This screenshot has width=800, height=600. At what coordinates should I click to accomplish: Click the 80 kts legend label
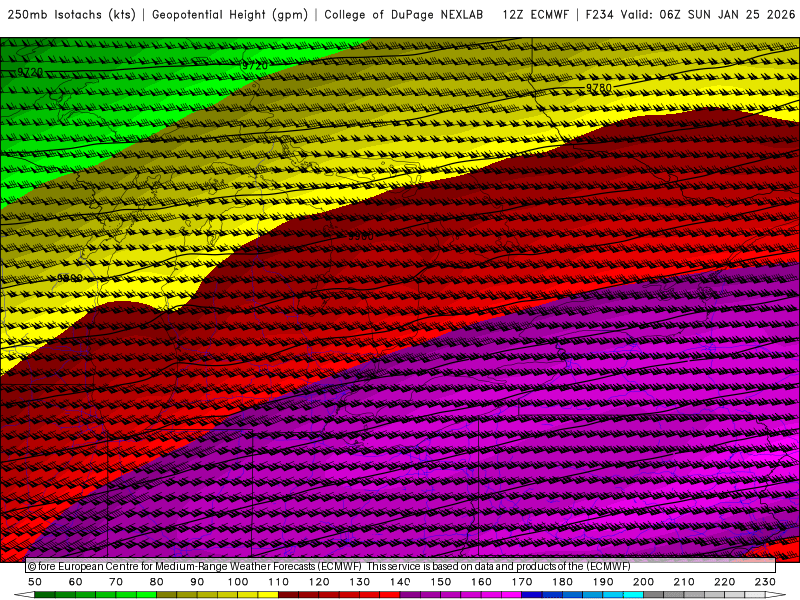(157, 582)
